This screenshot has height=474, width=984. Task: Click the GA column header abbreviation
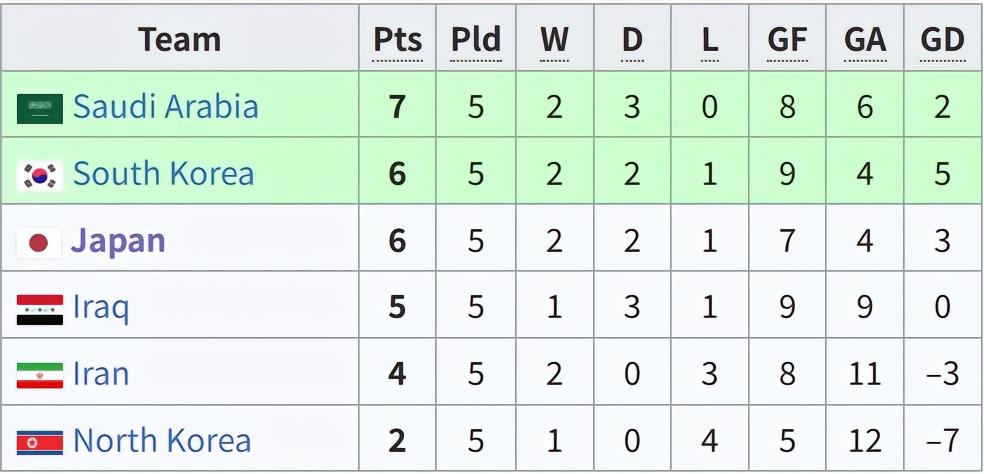(865, 39)
